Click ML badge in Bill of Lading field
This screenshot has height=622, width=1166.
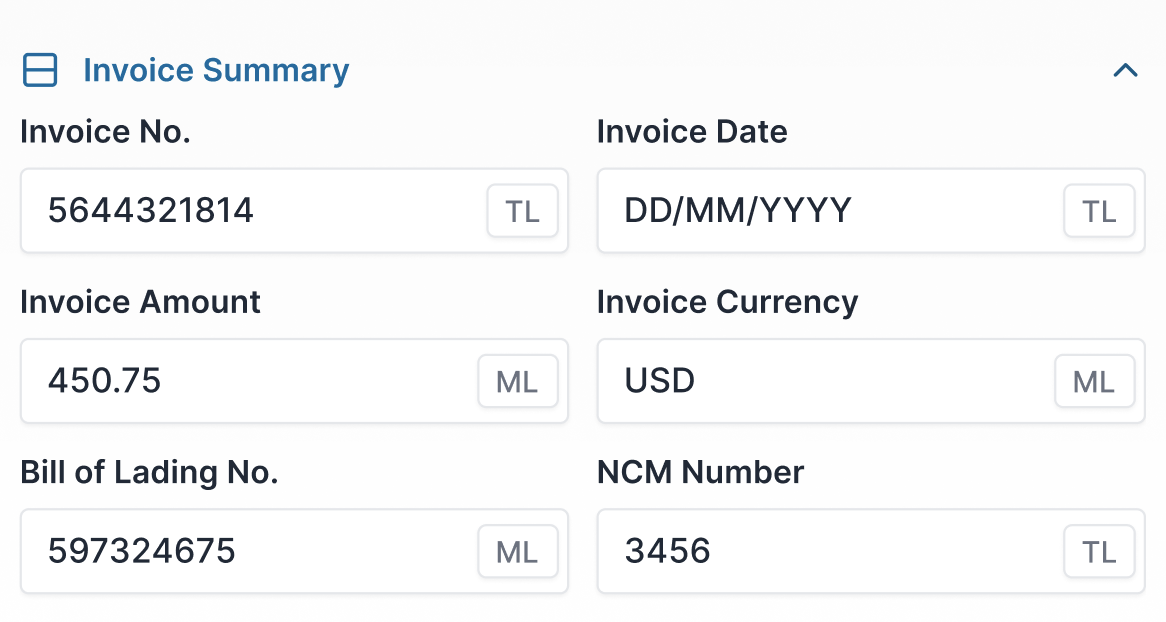(517, 551)
